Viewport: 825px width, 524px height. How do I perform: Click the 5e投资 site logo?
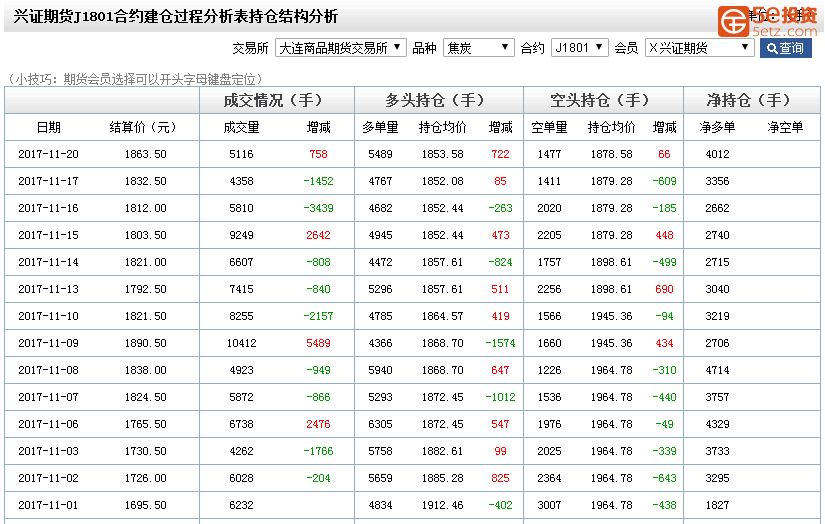(768, 21)
